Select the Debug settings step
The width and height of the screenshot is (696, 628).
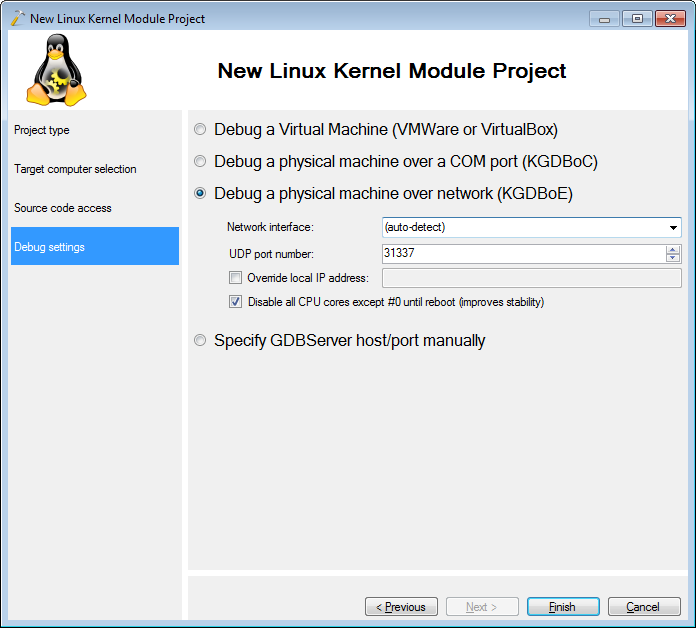[x=95, y=246]
